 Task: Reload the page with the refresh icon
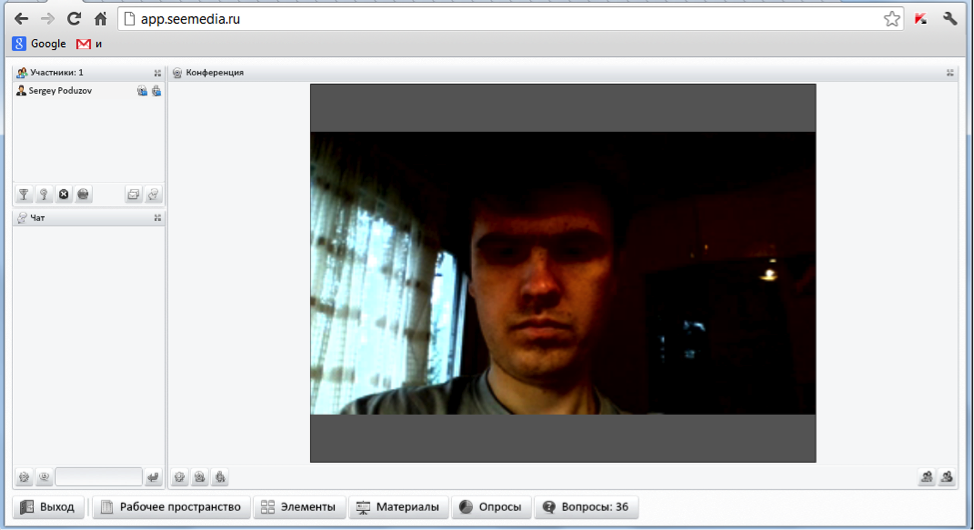click(74, 19)
